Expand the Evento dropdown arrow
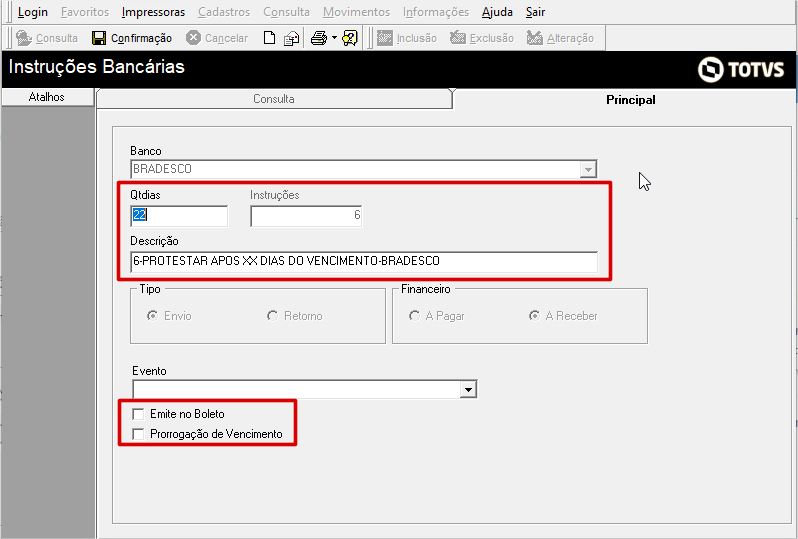This screenshot has width=798, height=539. pos(468,390)
